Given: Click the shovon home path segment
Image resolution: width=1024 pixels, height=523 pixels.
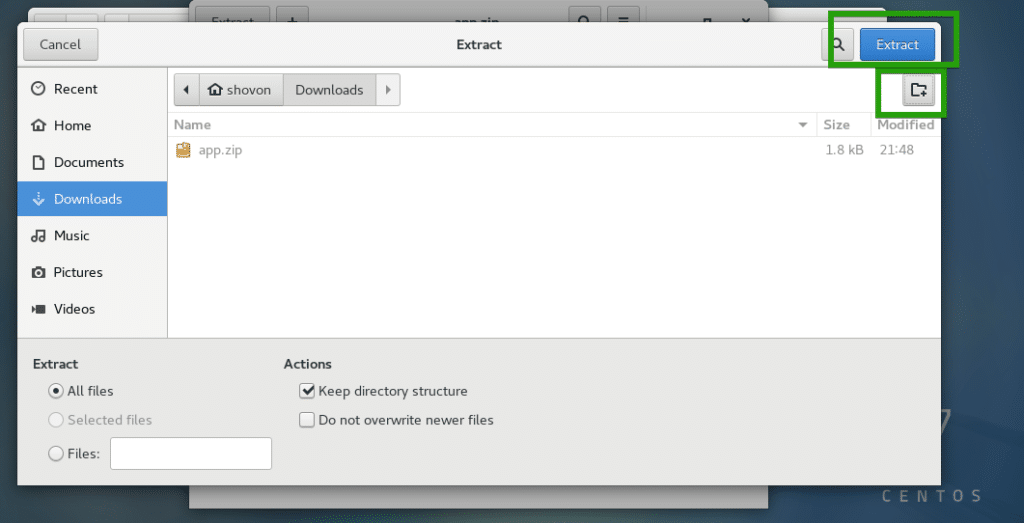Looking at the screenshot, I should (x=240, y=90).
